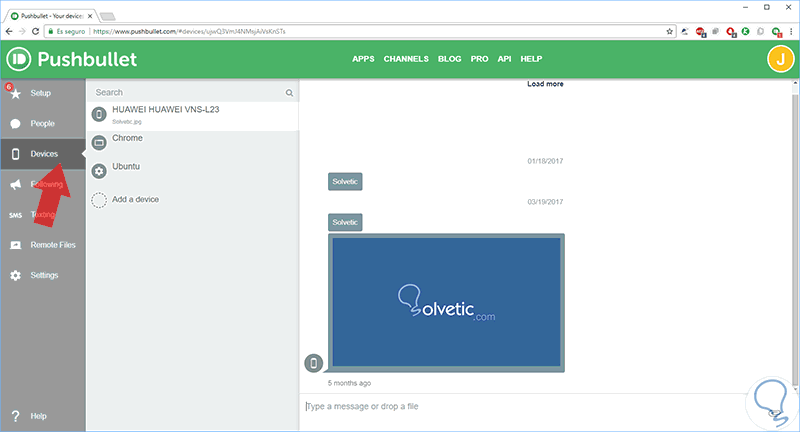The width and height of the screenshot is (800, 432).
Task: Open the SMS Texting icon
Action: [16, 215]
